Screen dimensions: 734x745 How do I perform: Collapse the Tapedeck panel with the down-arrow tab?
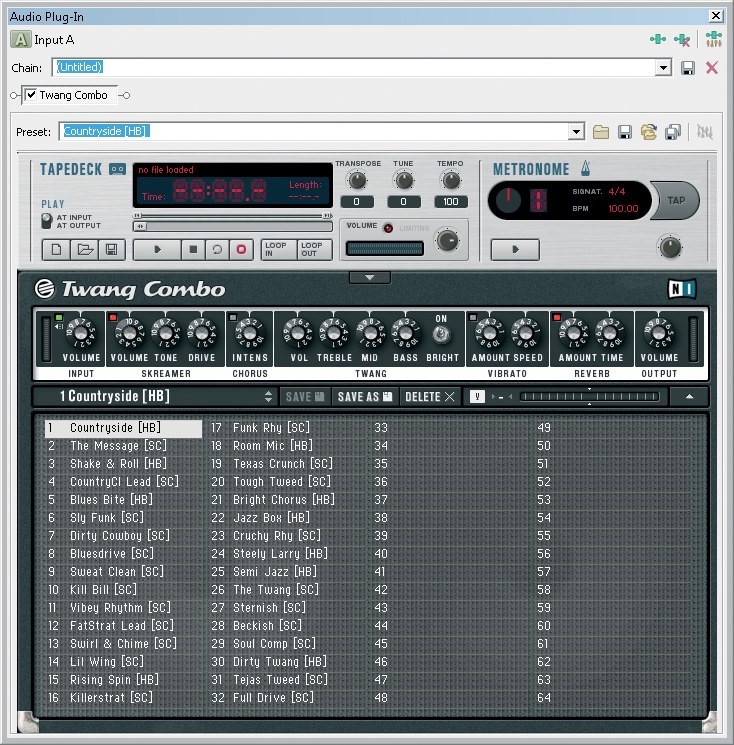[x=370, y=277]
